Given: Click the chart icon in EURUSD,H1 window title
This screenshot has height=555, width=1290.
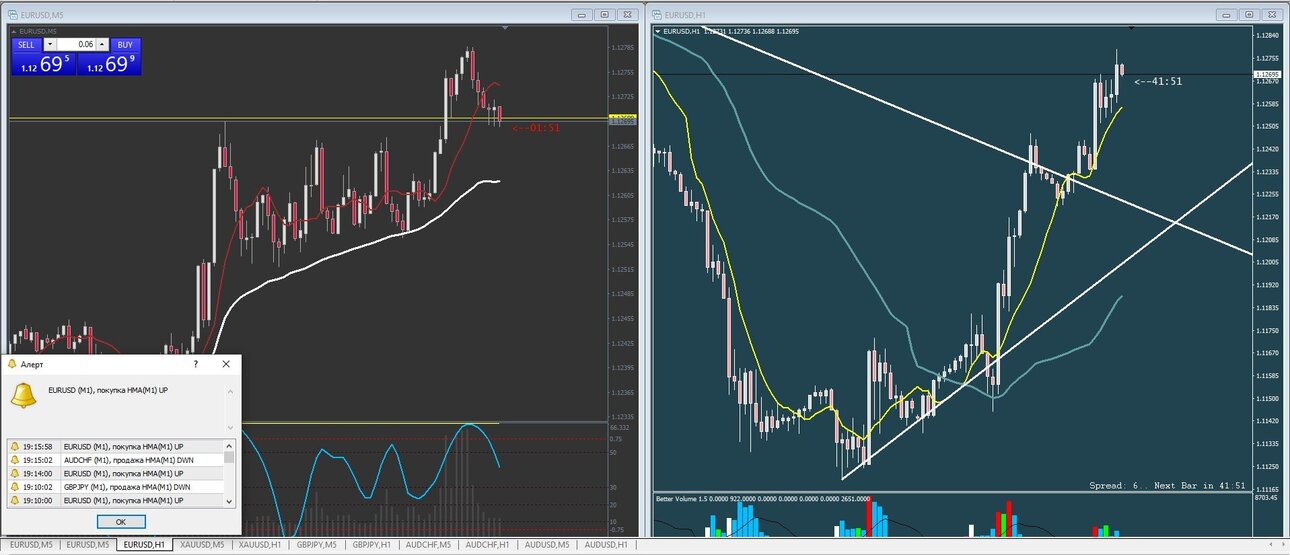Looking at the screenshot, I should [655, 14].
